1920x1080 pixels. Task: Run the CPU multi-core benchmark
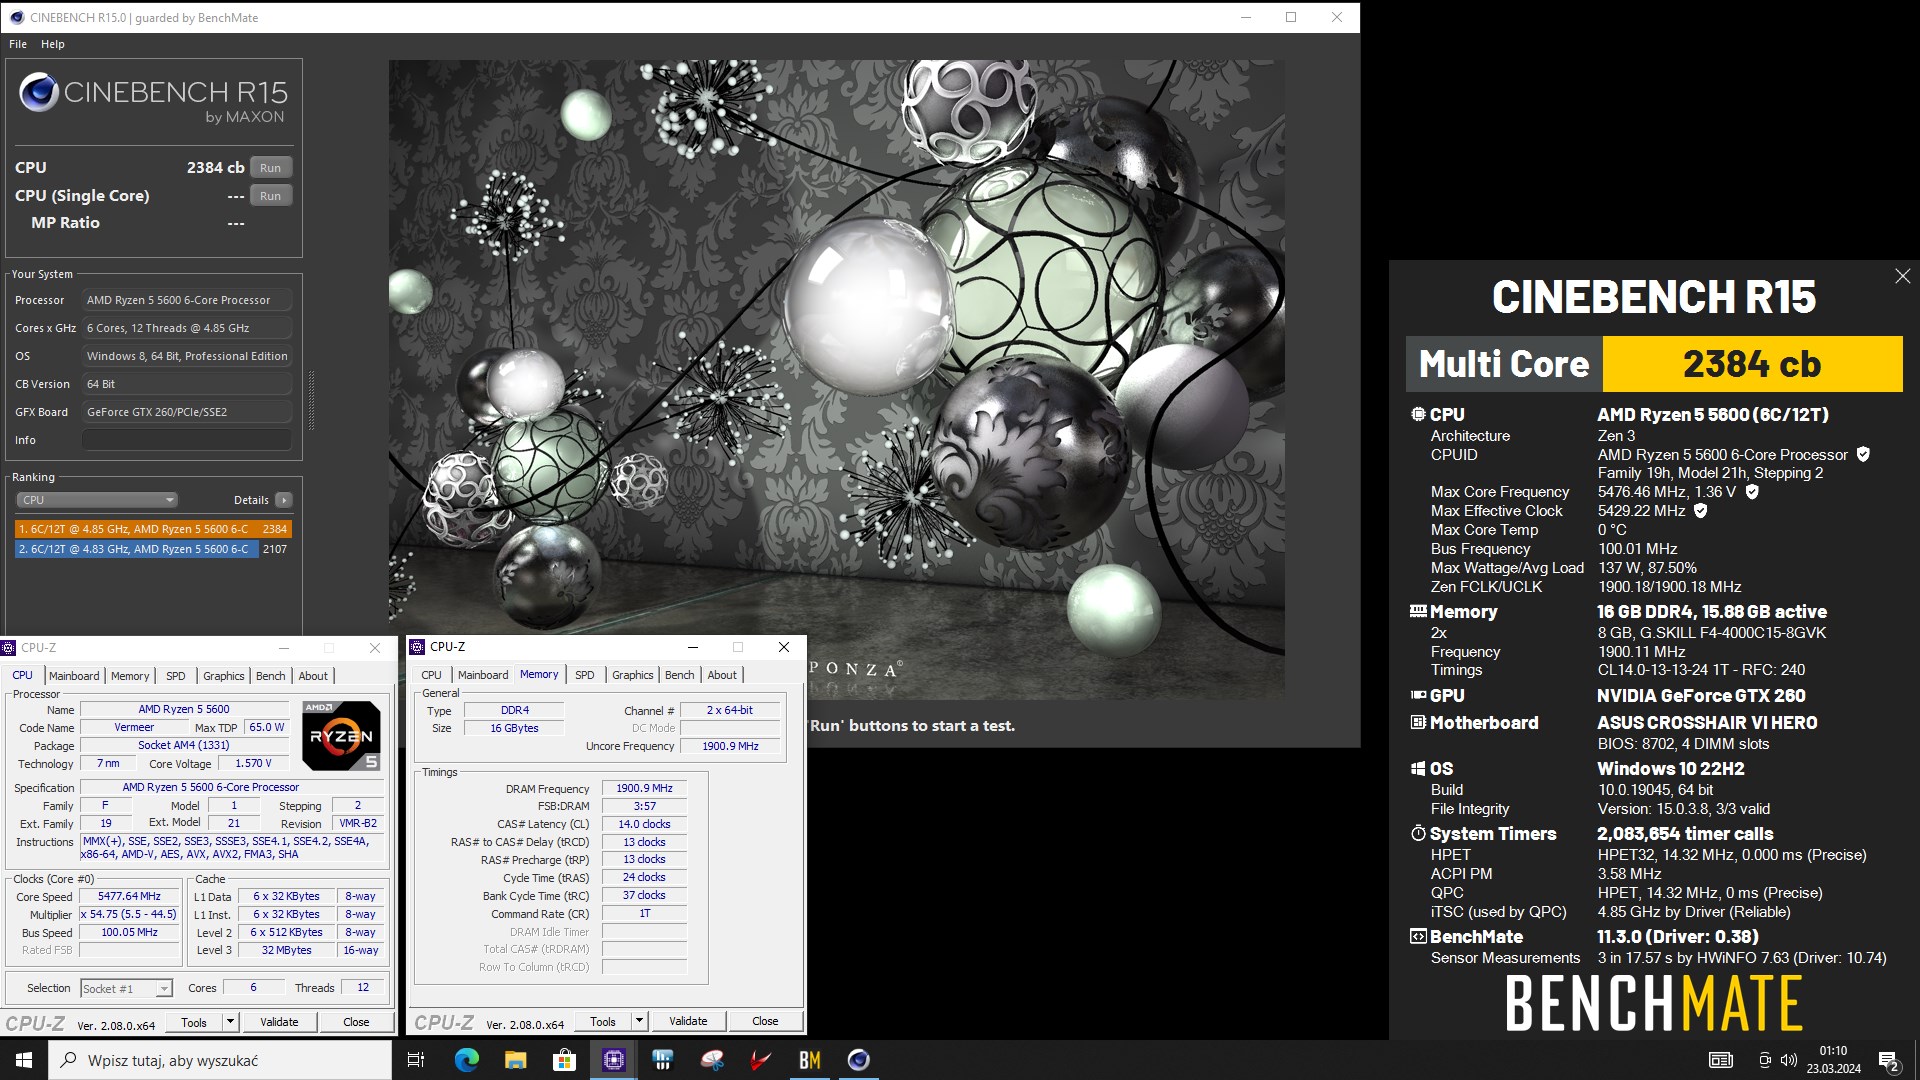[x=271, y=168]
